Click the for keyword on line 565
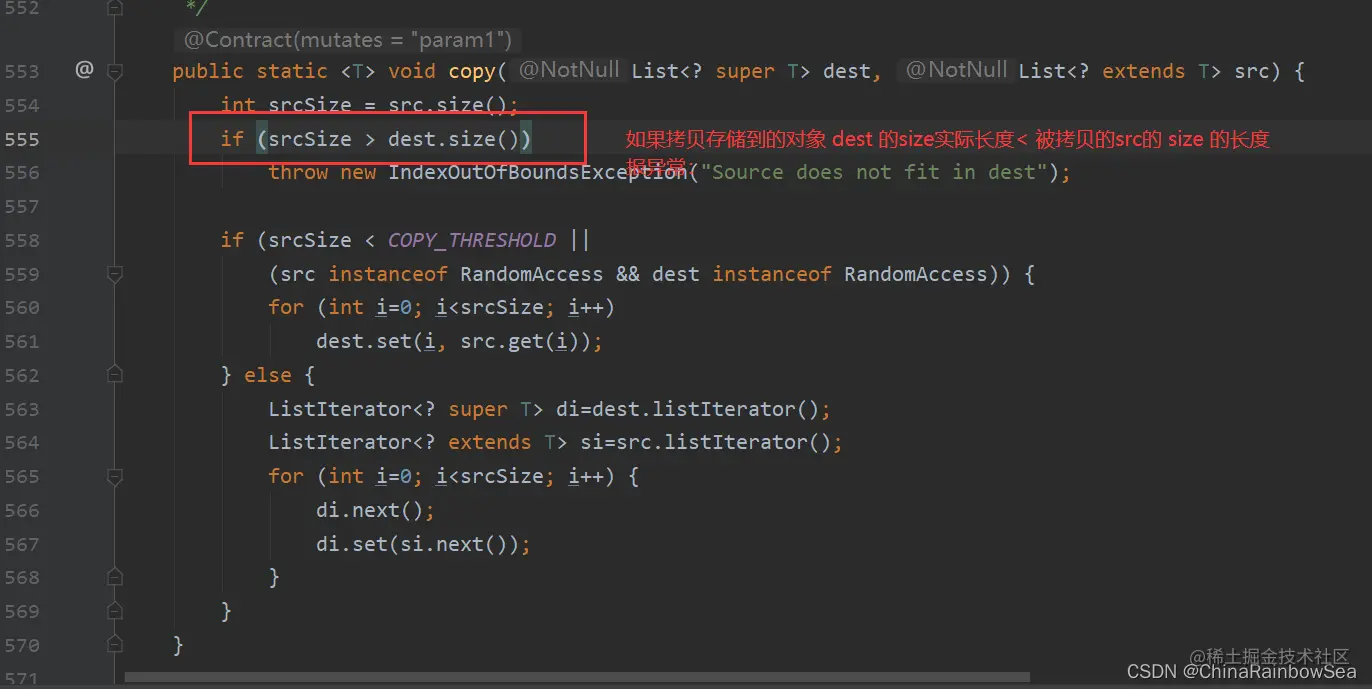The image size is (1372, 689). pos(286,476)
